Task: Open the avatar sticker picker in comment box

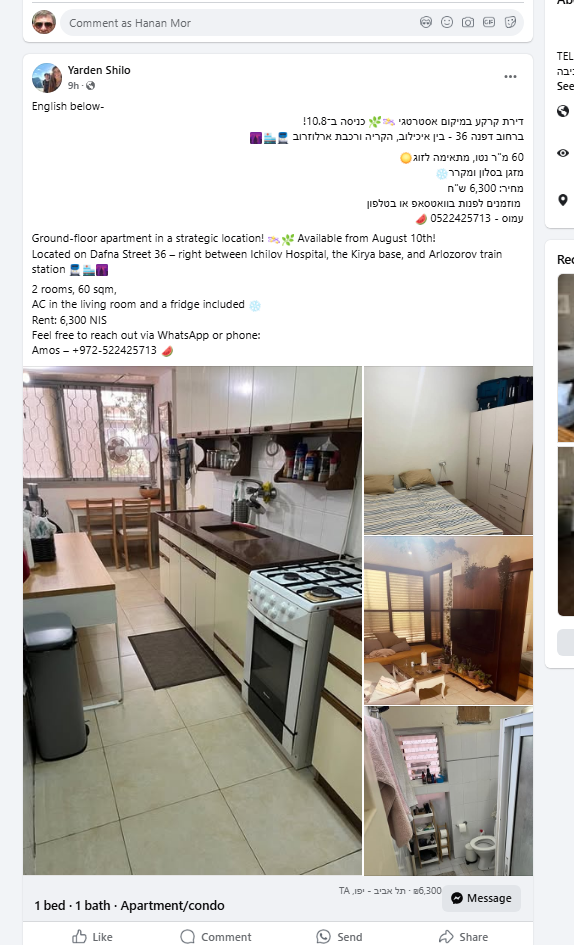Action: coord(426,23)
